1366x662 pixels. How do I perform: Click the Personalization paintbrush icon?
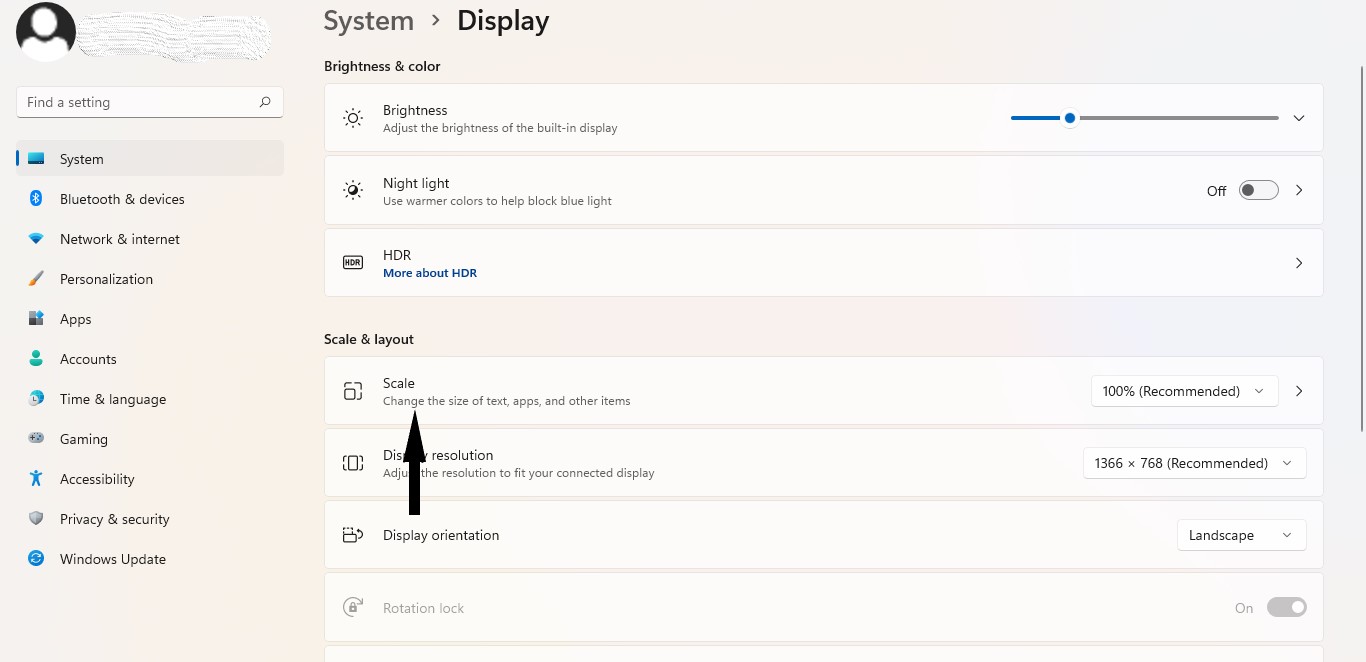tap(36, 279)
